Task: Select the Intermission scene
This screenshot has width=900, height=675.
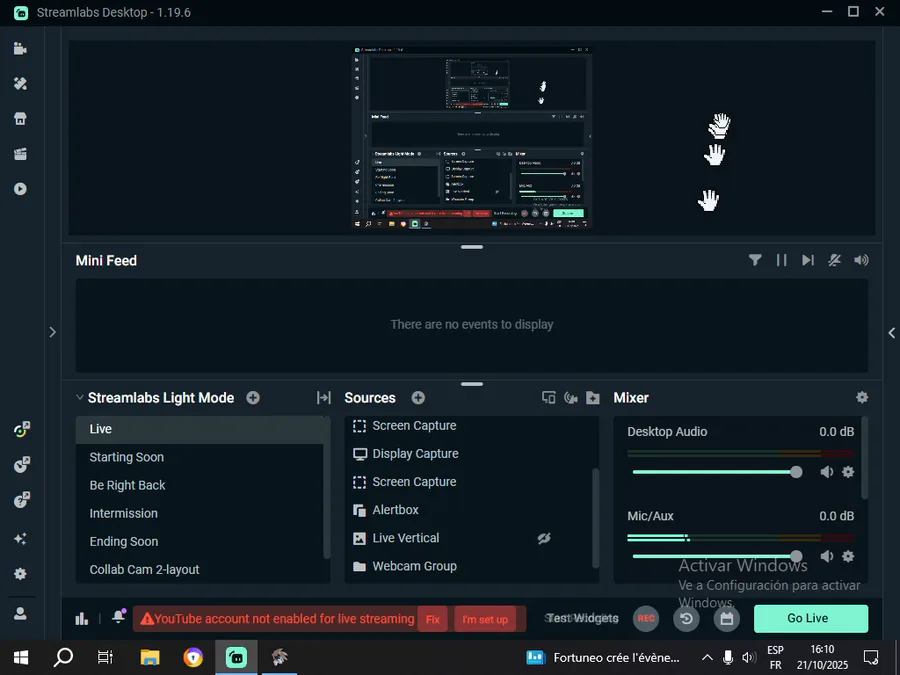Action: 200,514
